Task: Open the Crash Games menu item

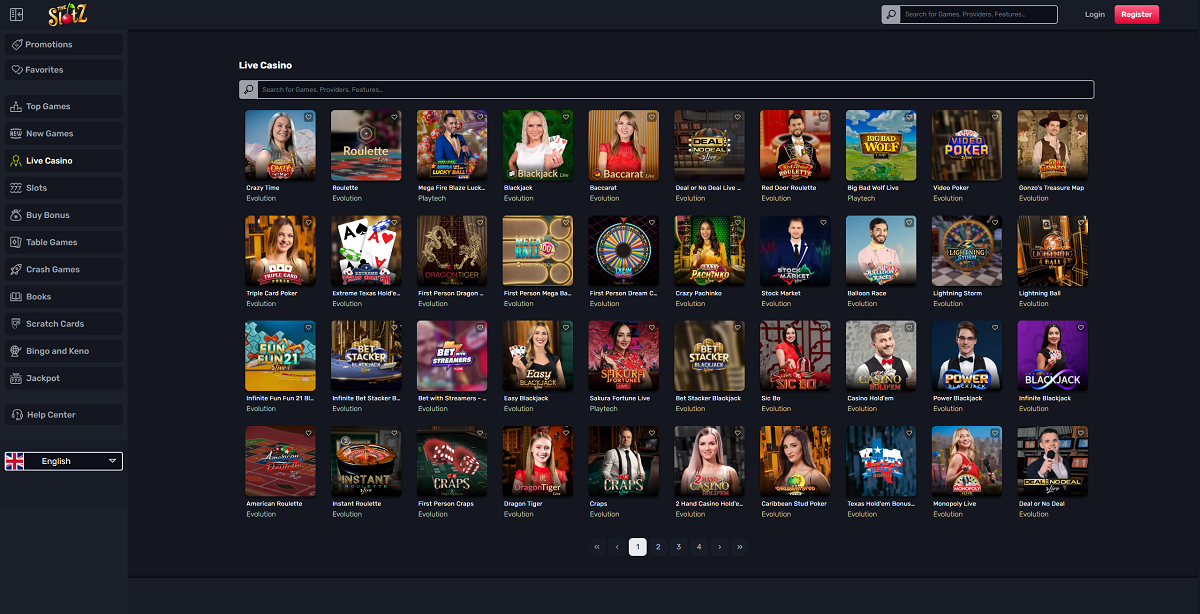Action: [x=64, y=269]
